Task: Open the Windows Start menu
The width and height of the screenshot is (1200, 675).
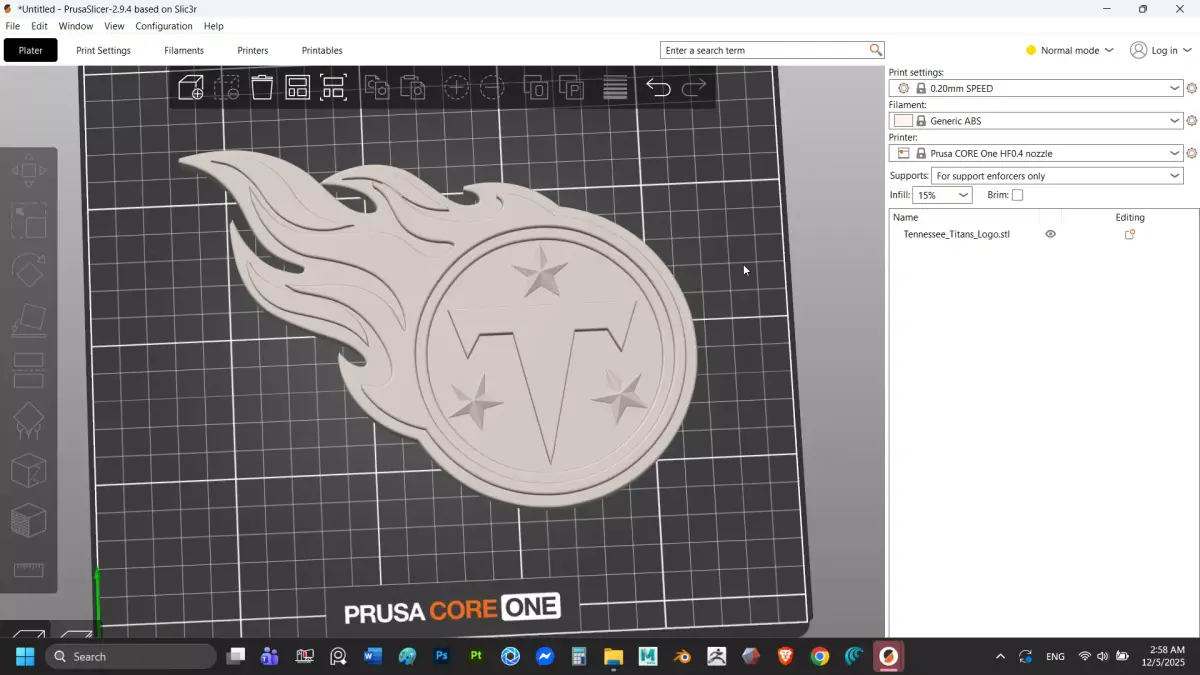Action: (x=25, y=656)
